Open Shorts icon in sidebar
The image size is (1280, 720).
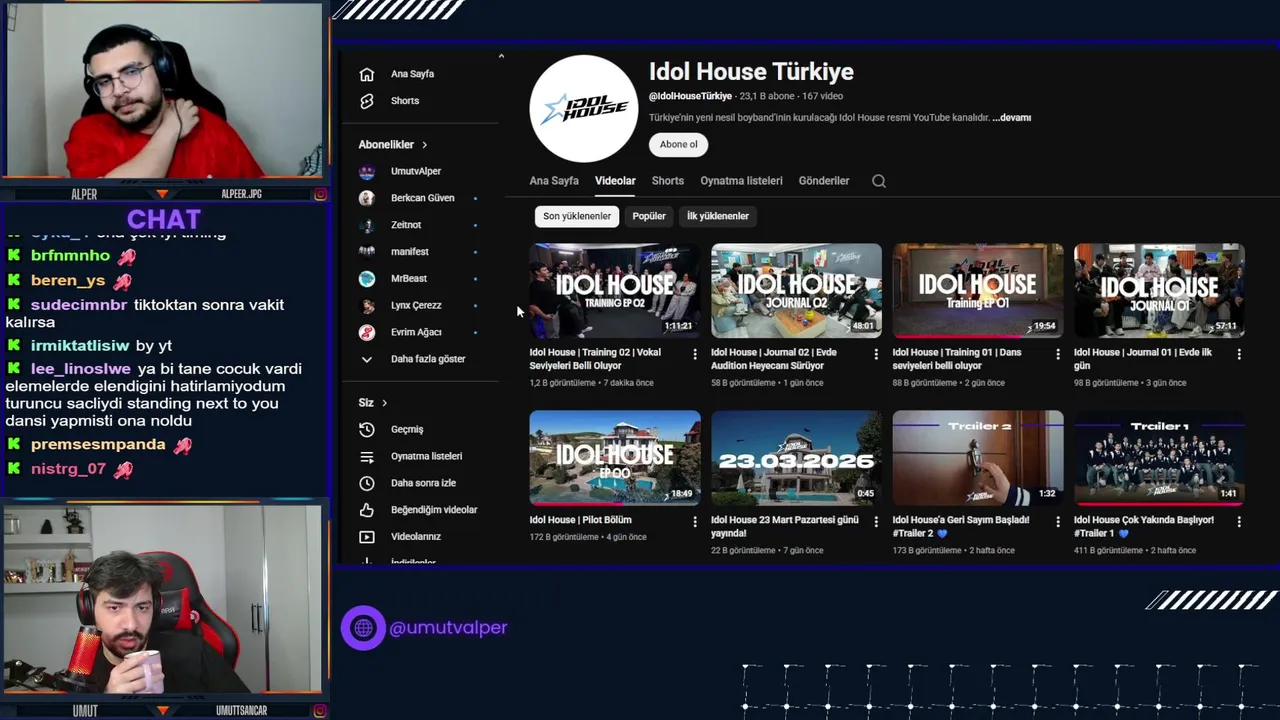367,101
